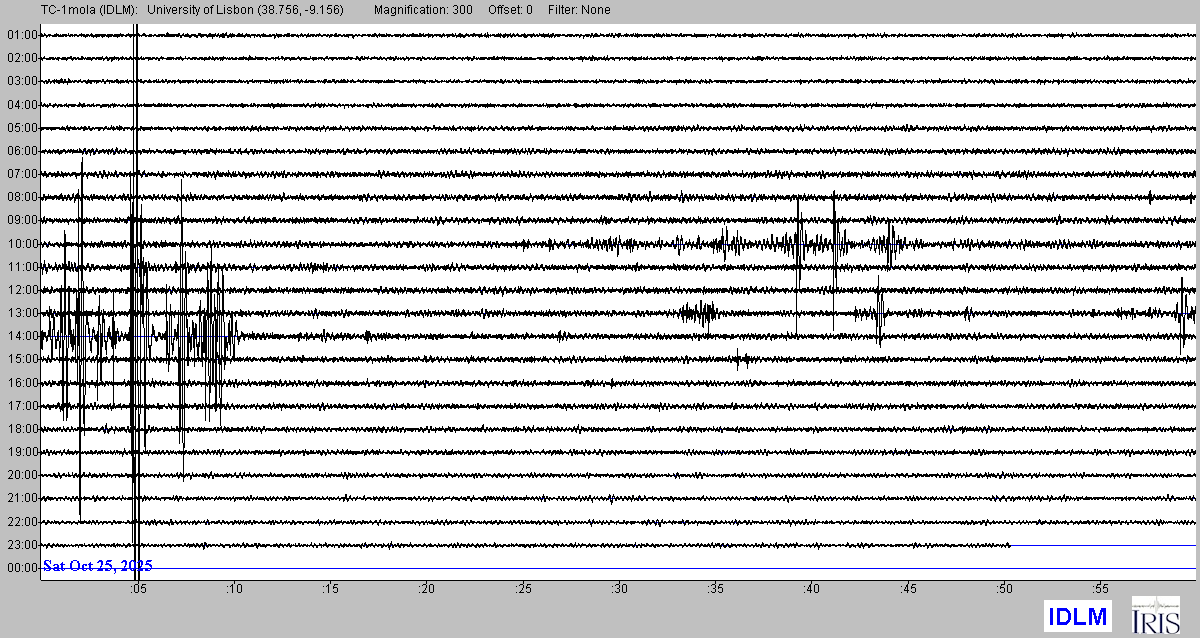1200x638 pixels.
Task: Select the 14:00 hour row label
Action: [x=22, y=337]
